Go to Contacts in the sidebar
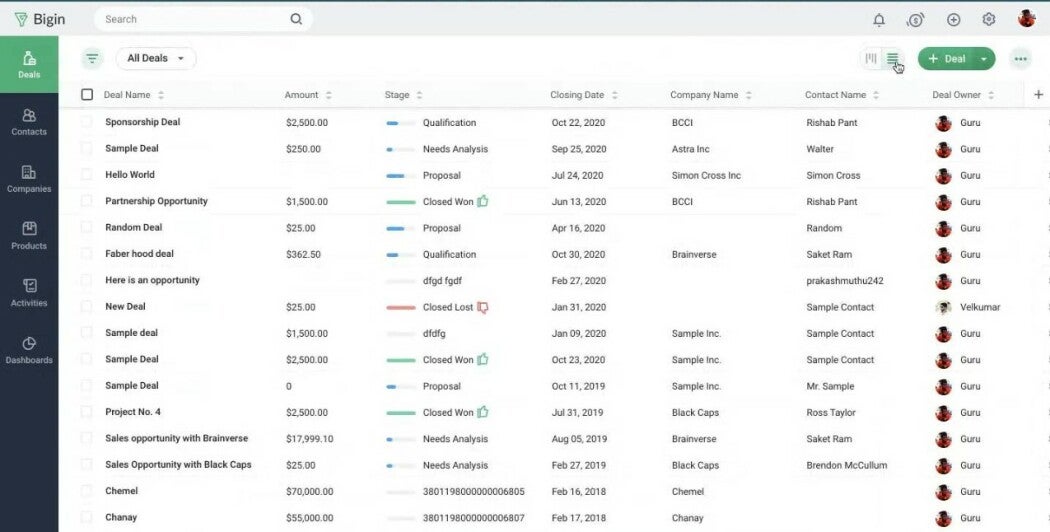 click(29, 122)
